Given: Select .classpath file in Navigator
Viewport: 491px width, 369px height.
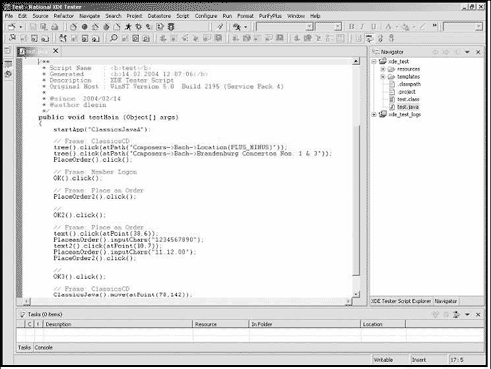Looking at the screenshot, I should click(409, 84).
